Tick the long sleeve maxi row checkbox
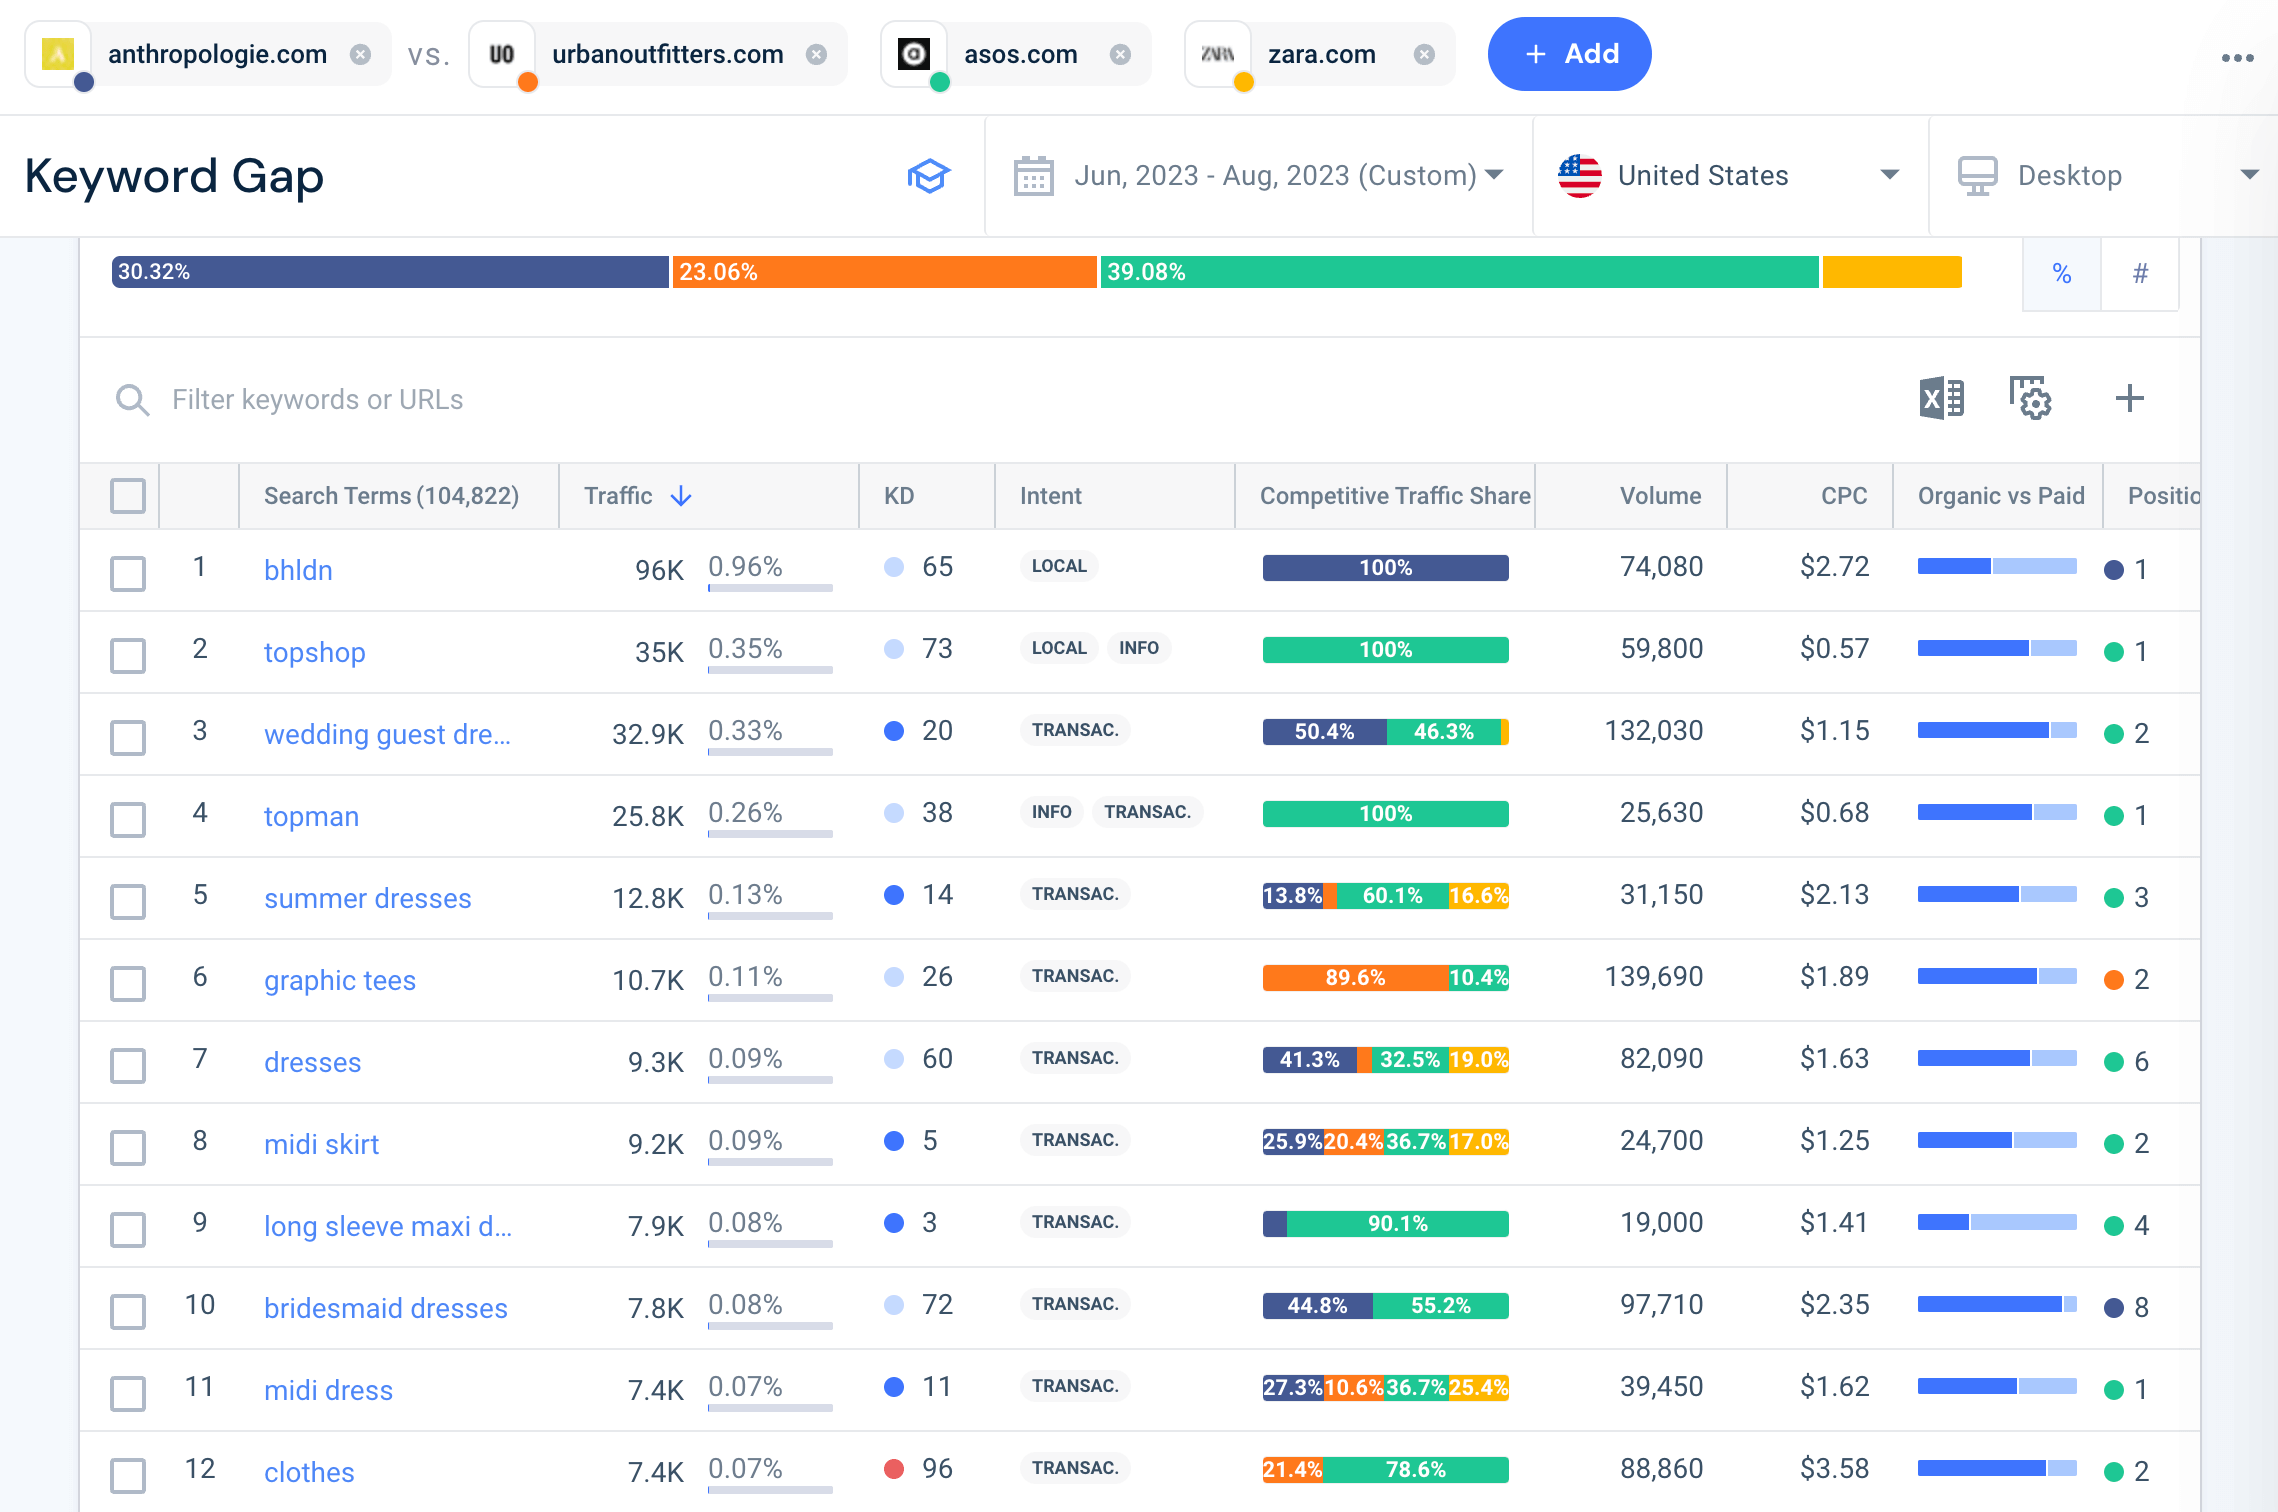This screenshot has height=1512, width=2278. click(128, 1230)
